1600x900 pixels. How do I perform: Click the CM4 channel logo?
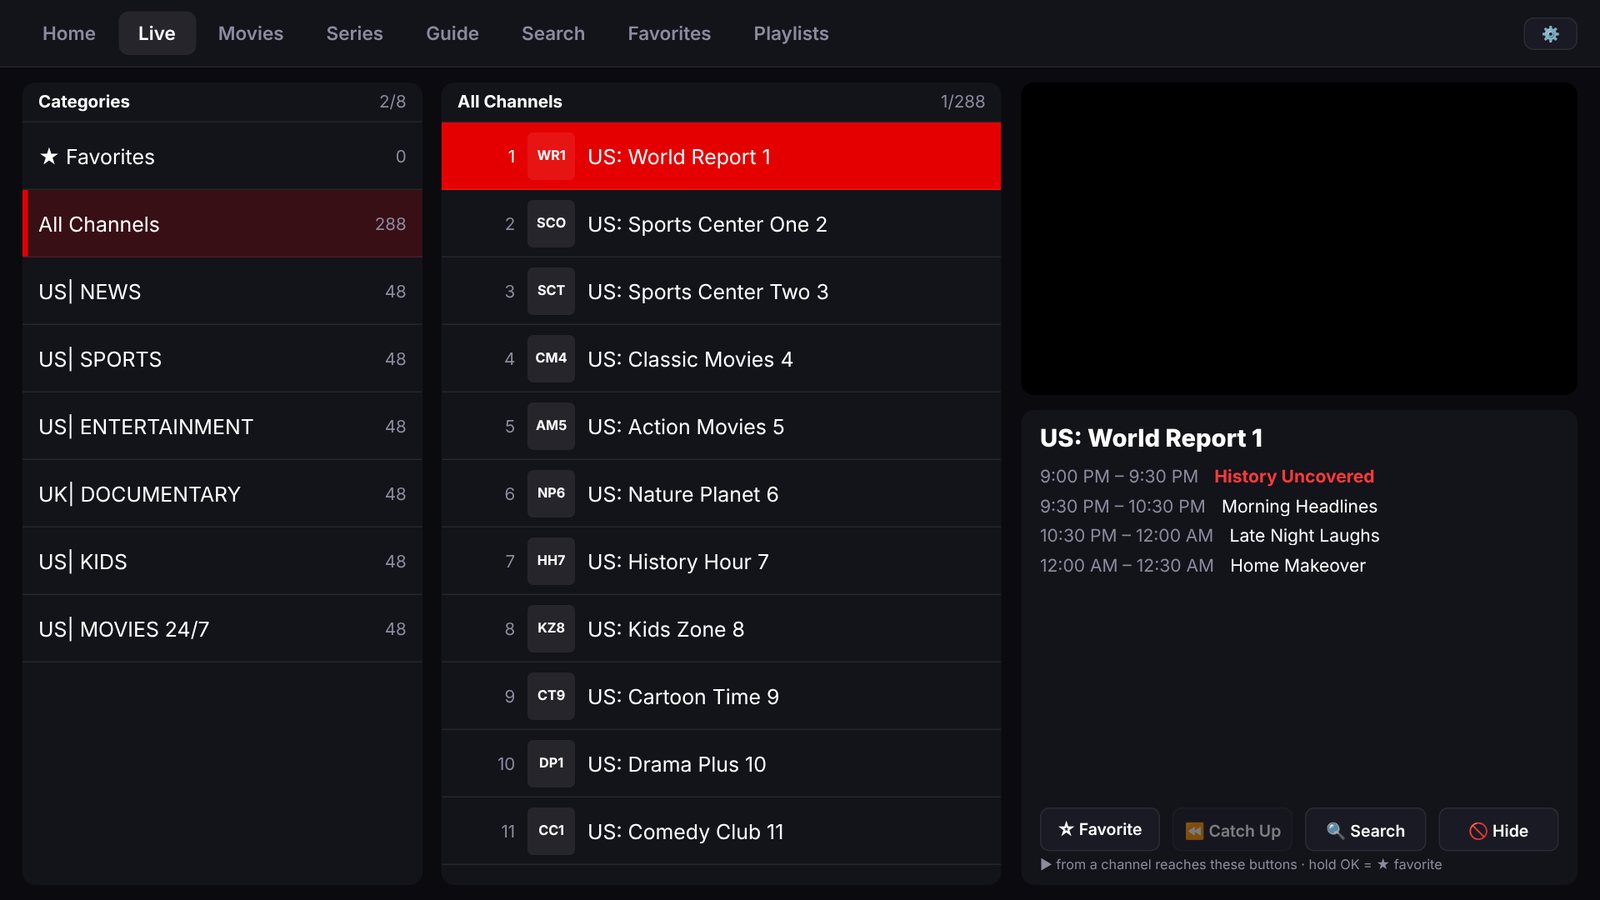point(551,359)
